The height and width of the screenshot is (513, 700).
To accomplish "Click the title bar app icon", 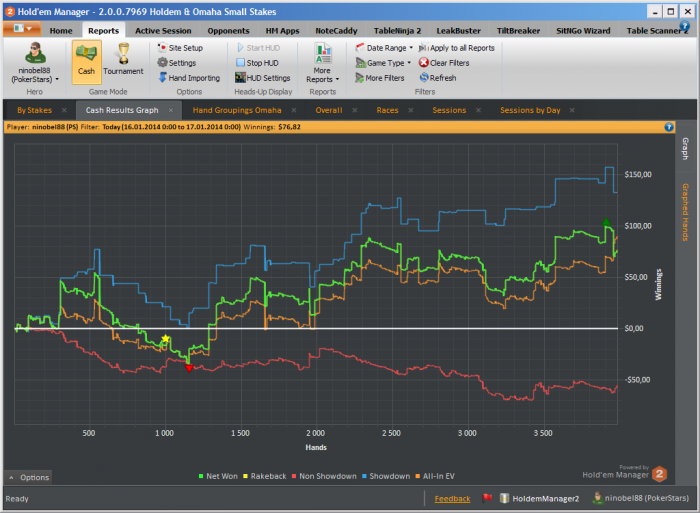I will coord(10,12).
